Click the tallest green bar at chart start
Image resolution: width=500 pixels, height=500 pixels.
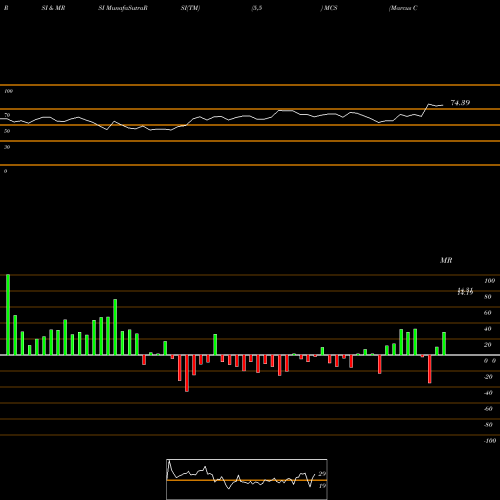click(x=8, y=315)
